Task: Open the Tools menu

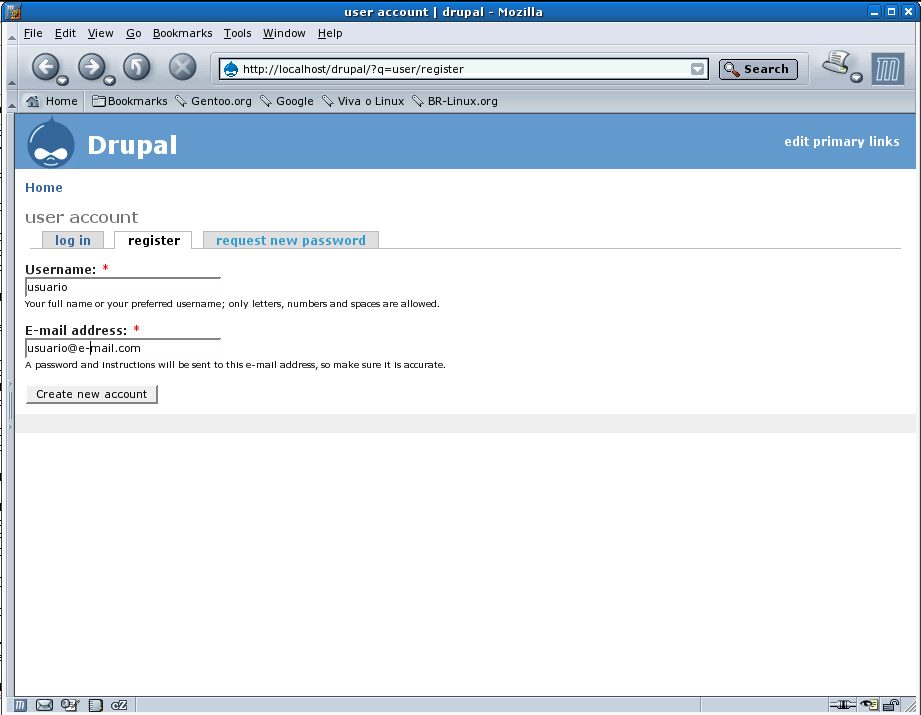Action: [x=237, y=33]
